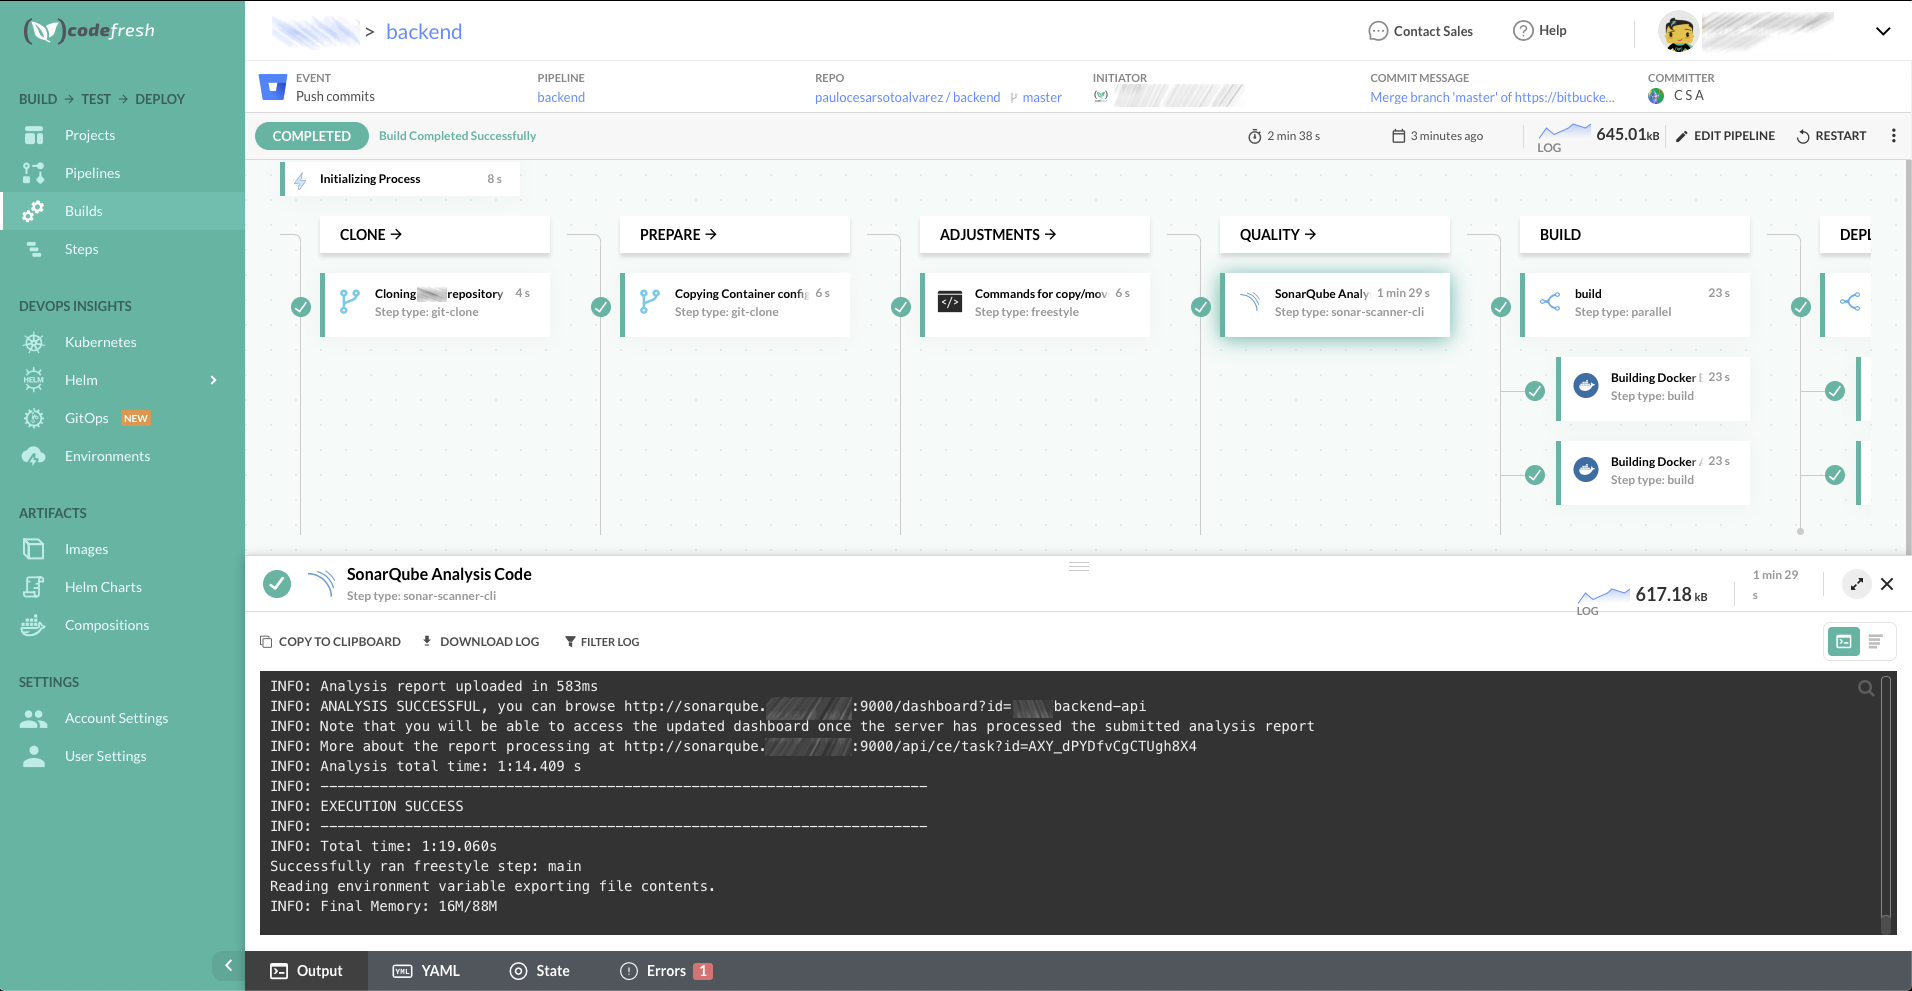Switch to the YAML tab
1912x991 pixels.
[x=426, y=970]
